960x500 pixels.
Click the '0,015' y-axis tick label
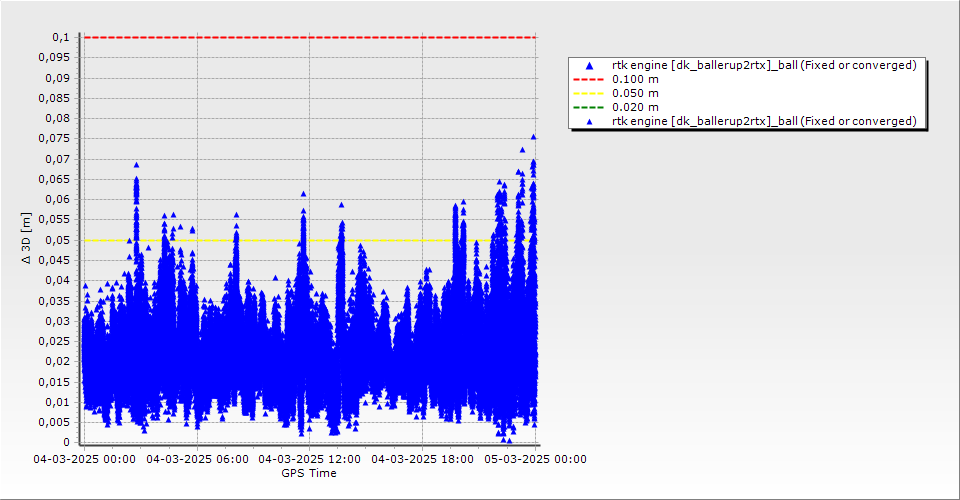pyautogui.click(x=54, y=382)
